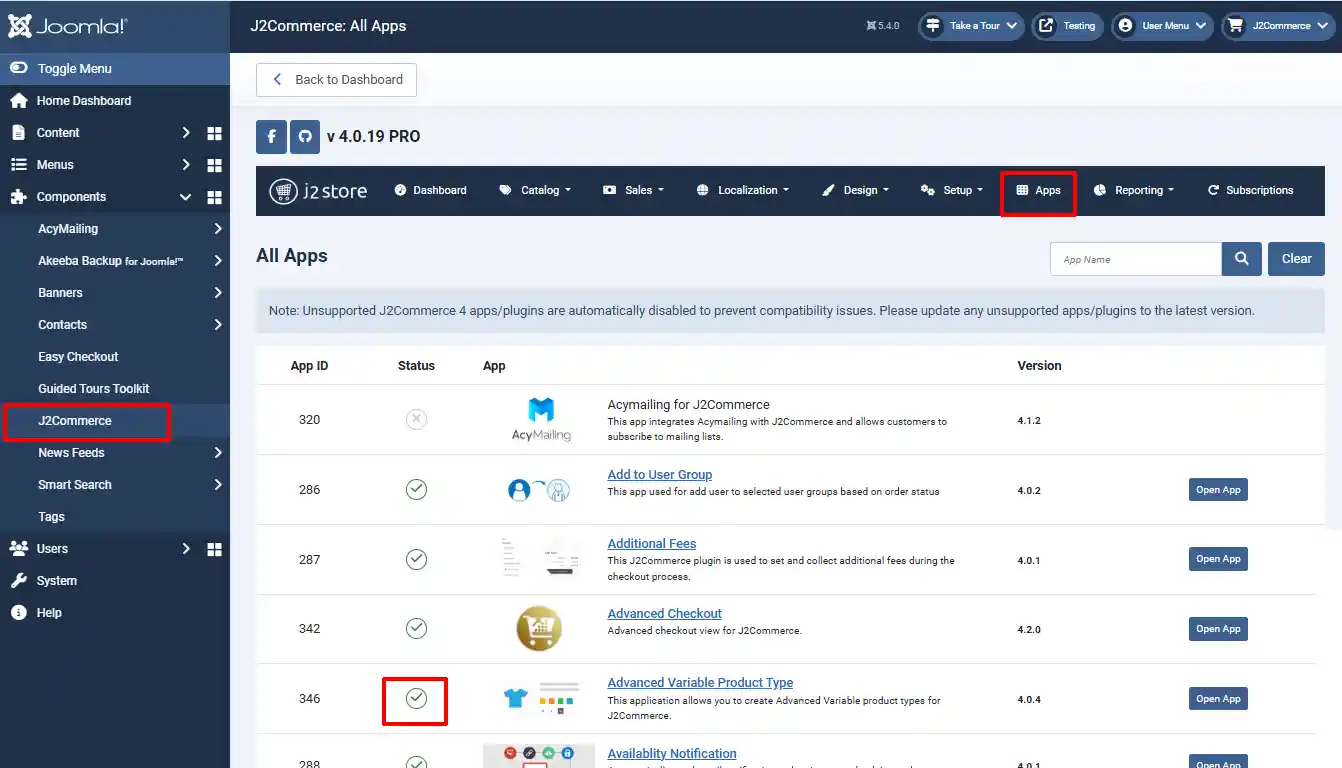
Task: Expand the Banners submenu
Action: [x=218, y=293]
